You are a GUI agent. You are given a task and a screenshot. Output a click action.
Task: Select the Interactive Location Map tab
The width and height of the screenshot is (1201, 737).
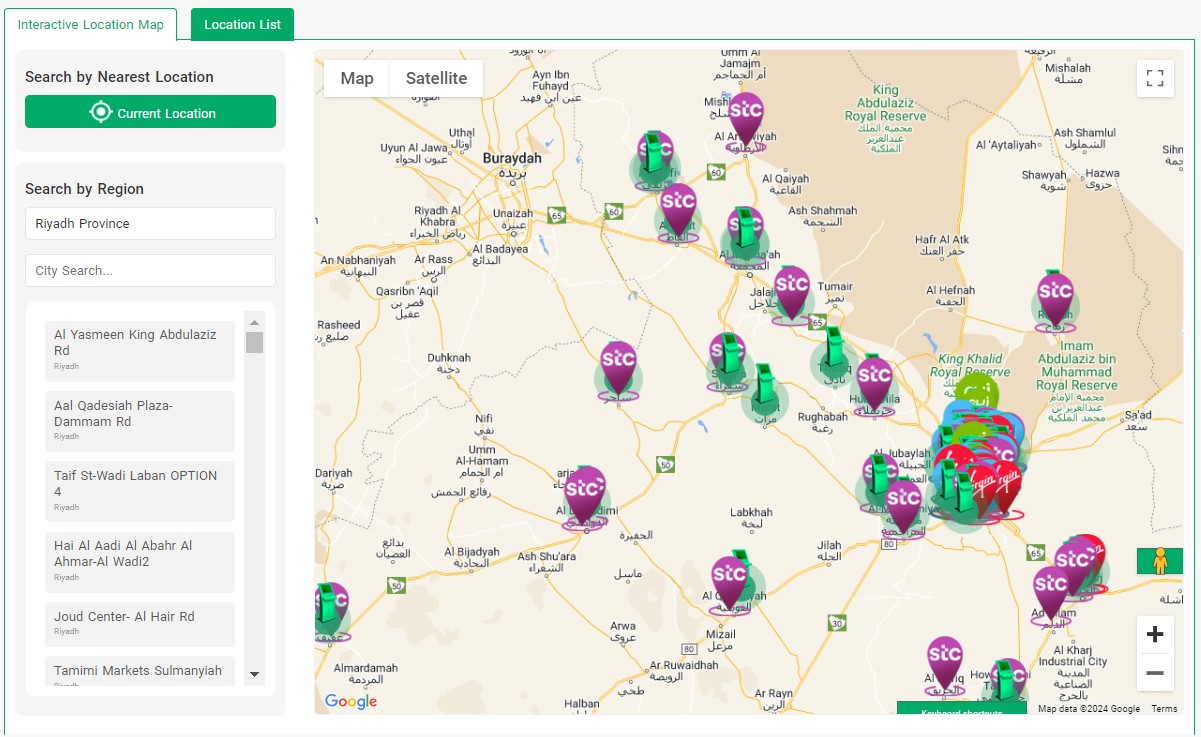point(91,24)
